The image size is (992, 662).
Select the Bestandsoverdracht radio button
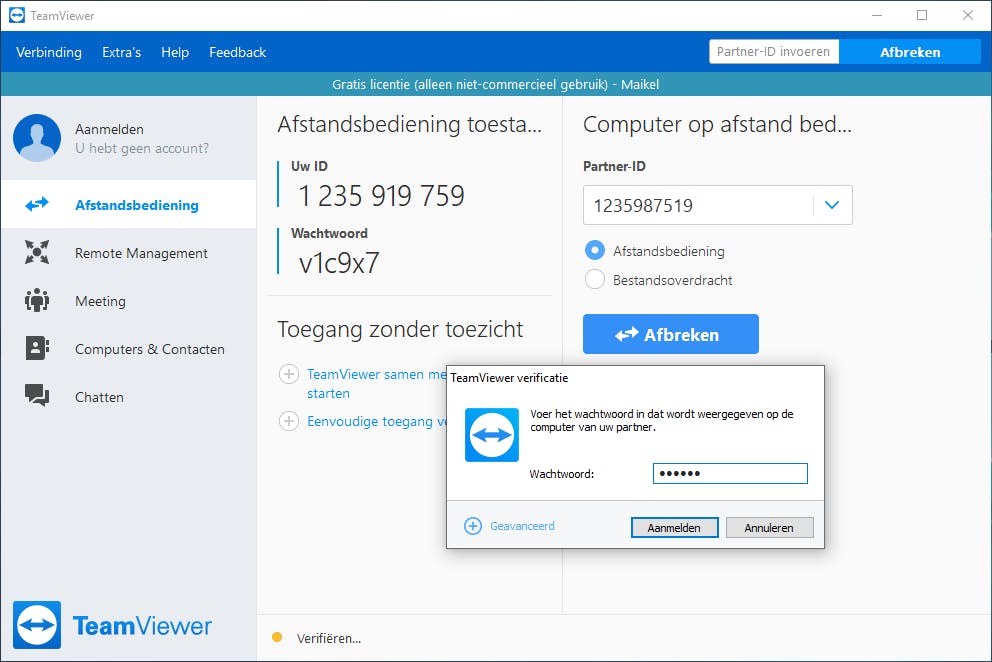595,279
